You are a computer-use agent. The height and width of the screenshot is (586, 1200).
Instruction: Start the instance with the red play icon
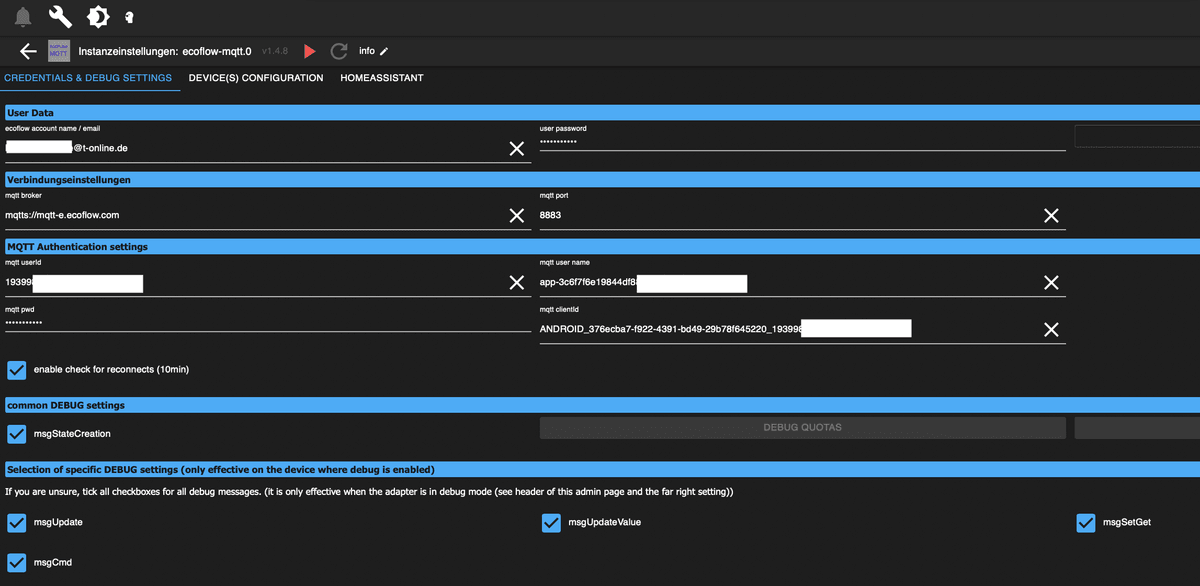point(309,51)
